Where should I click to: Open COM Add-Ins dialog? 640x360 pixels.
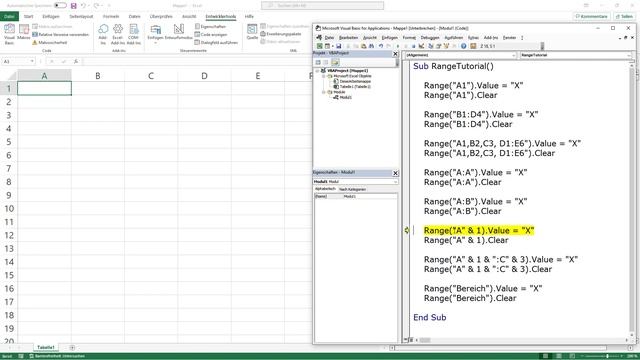click(133, 34)
